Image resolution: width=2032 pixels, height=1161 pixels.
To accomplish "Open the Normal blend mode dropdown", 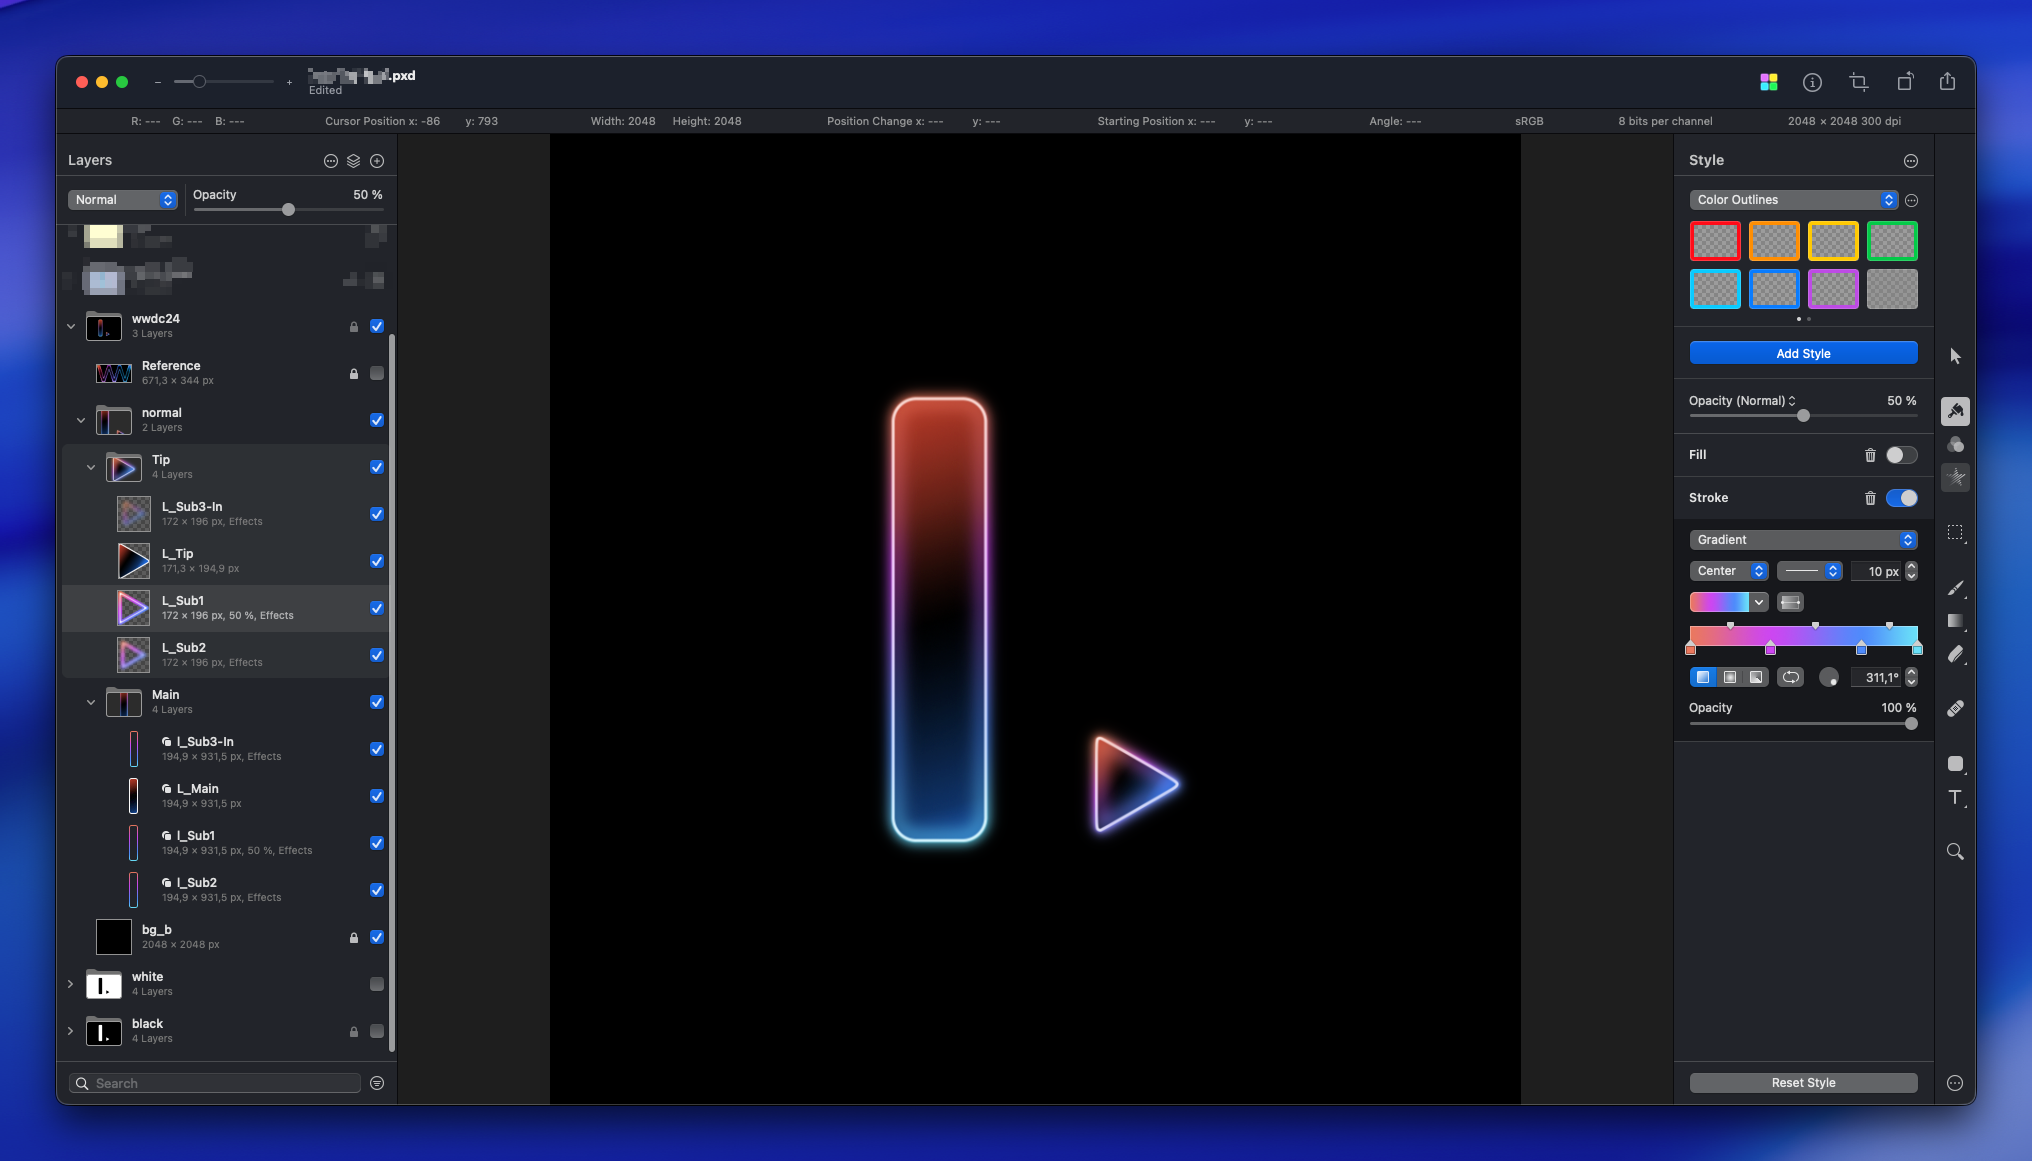I will pos(123,200).
